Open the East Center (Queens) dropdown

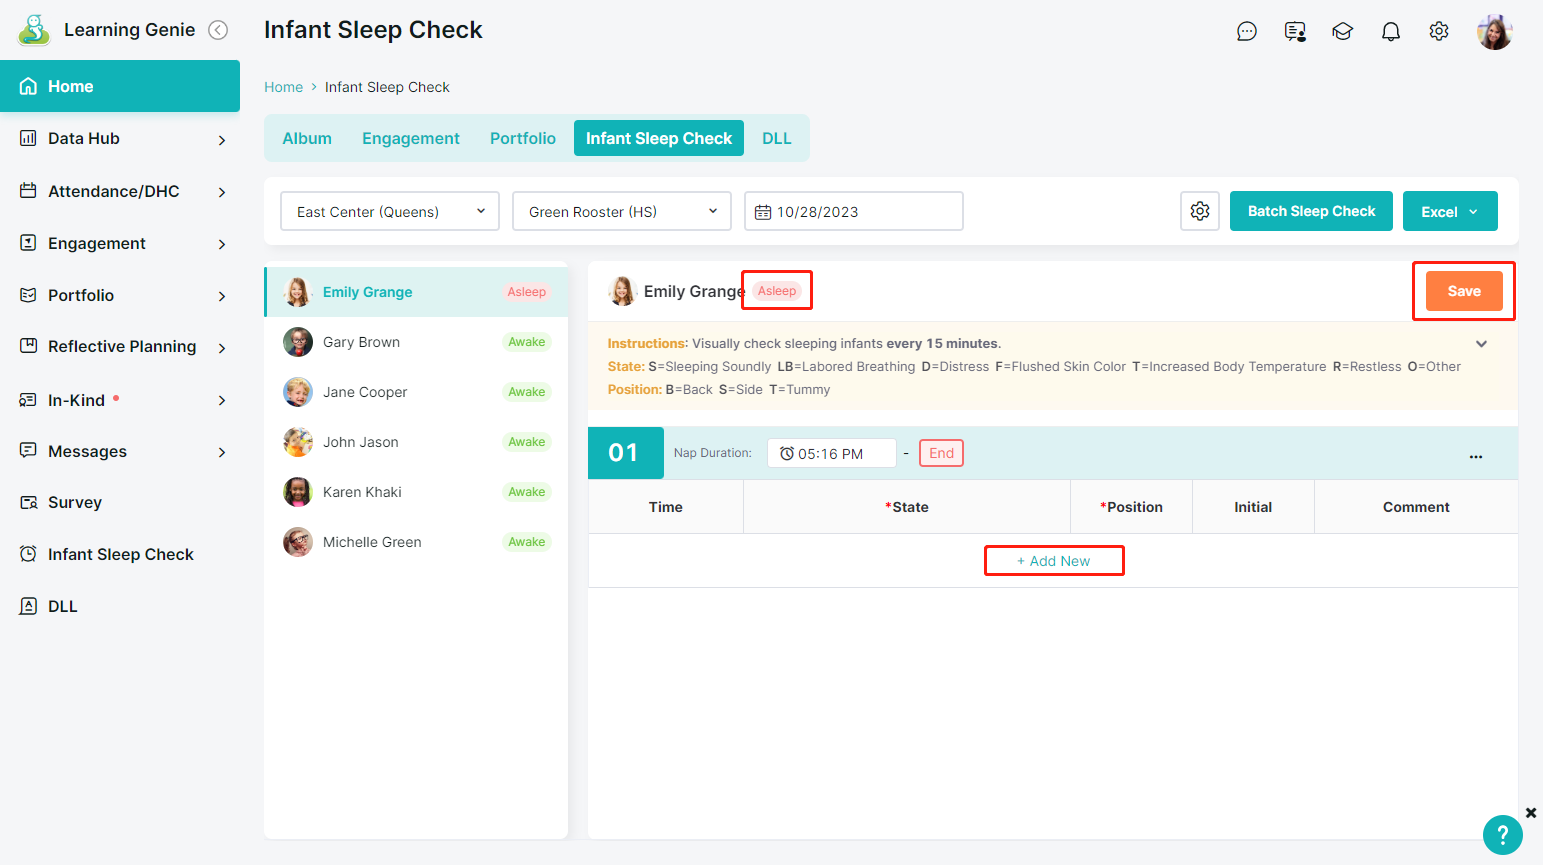390,211
